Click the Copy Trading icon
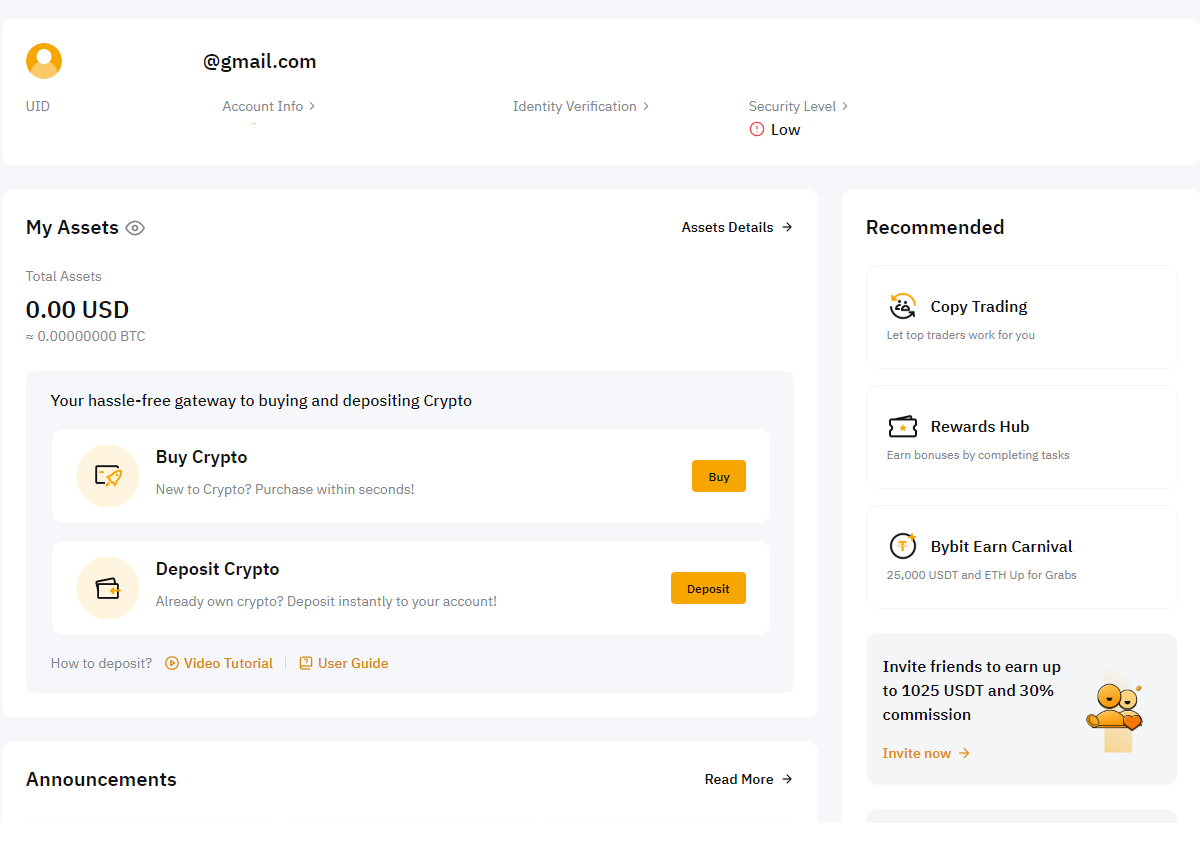1200x864 pixels. click(902, 306)
